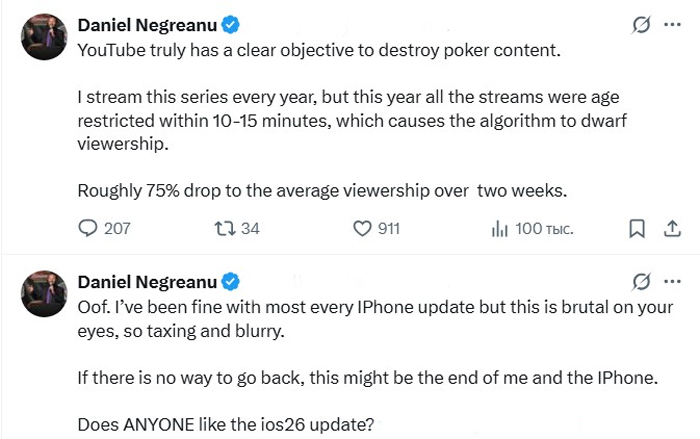The image size is (700, 439).
Task: Click the profile avatar beside the iPhone tweet
Action: coord(44,292)
